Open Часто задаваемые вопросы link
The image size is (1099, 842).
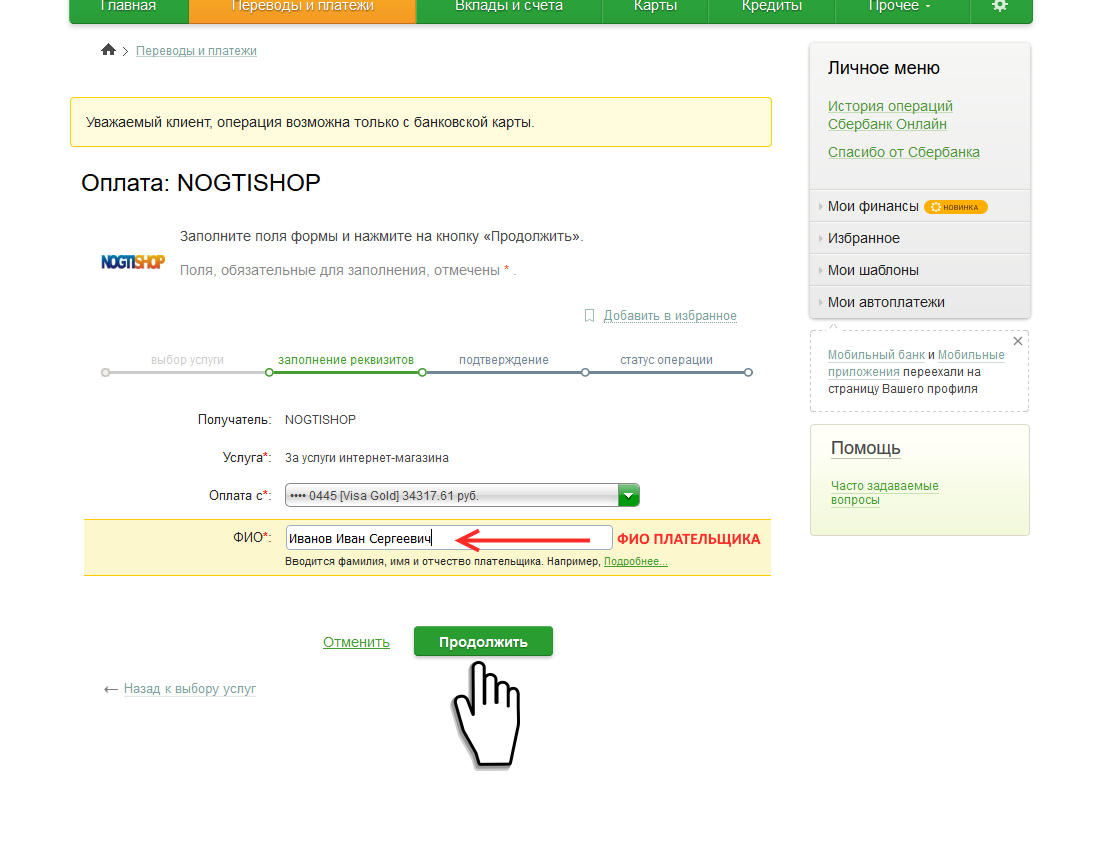tap(885, 493)
